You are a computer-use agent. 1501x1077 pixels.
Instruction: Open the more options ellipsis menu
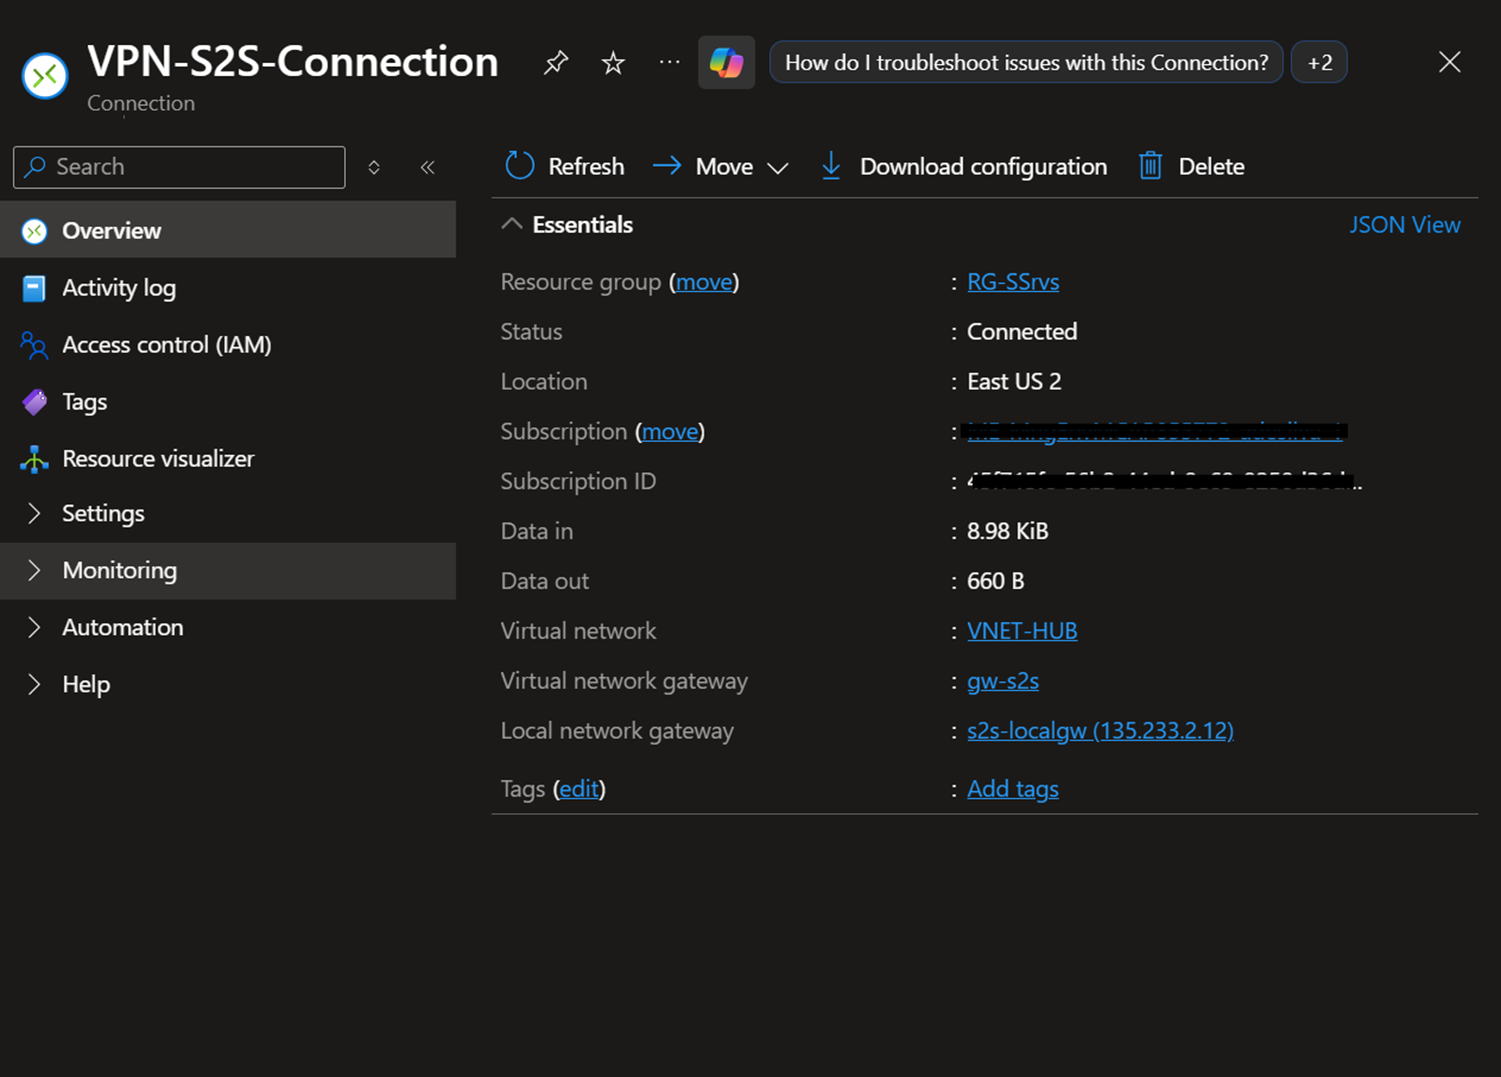[x=669, y=63]
